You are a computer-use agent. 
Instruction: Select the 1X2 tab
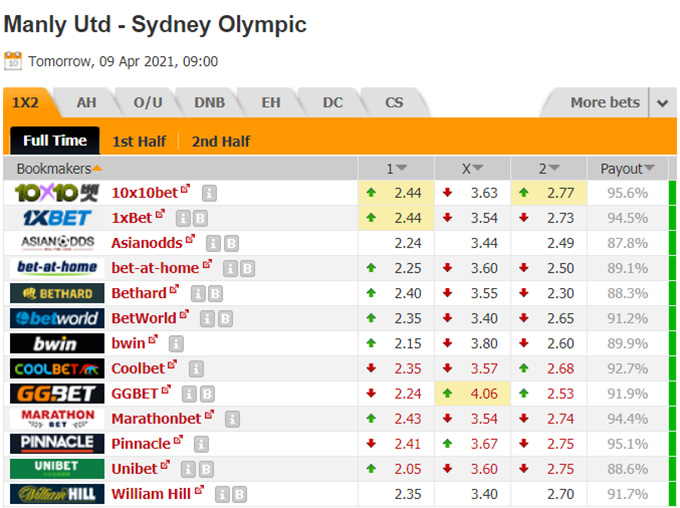pos(26,103)
